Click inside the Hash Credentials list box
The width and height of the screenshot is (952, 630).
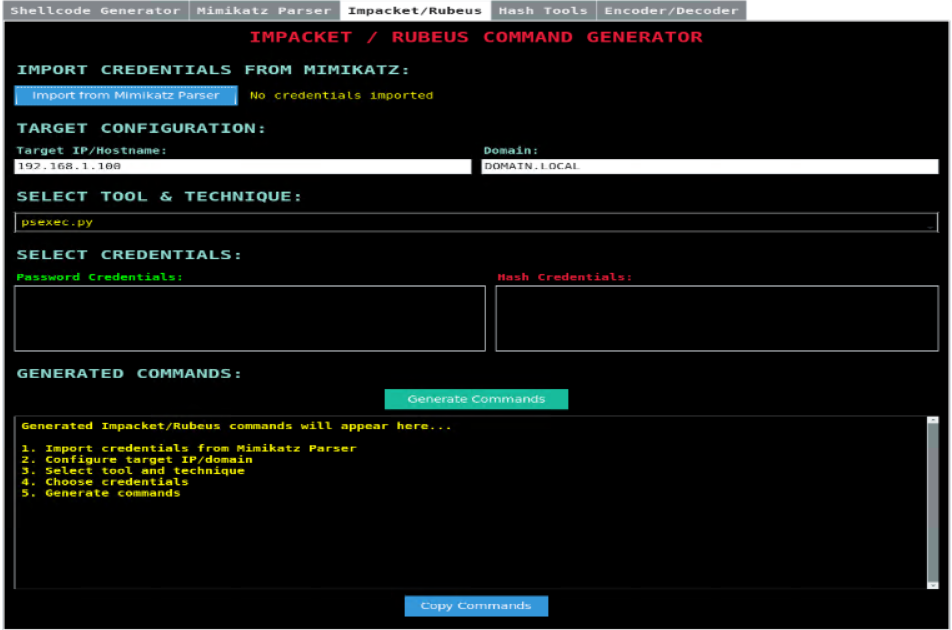[x=716, y=318]
